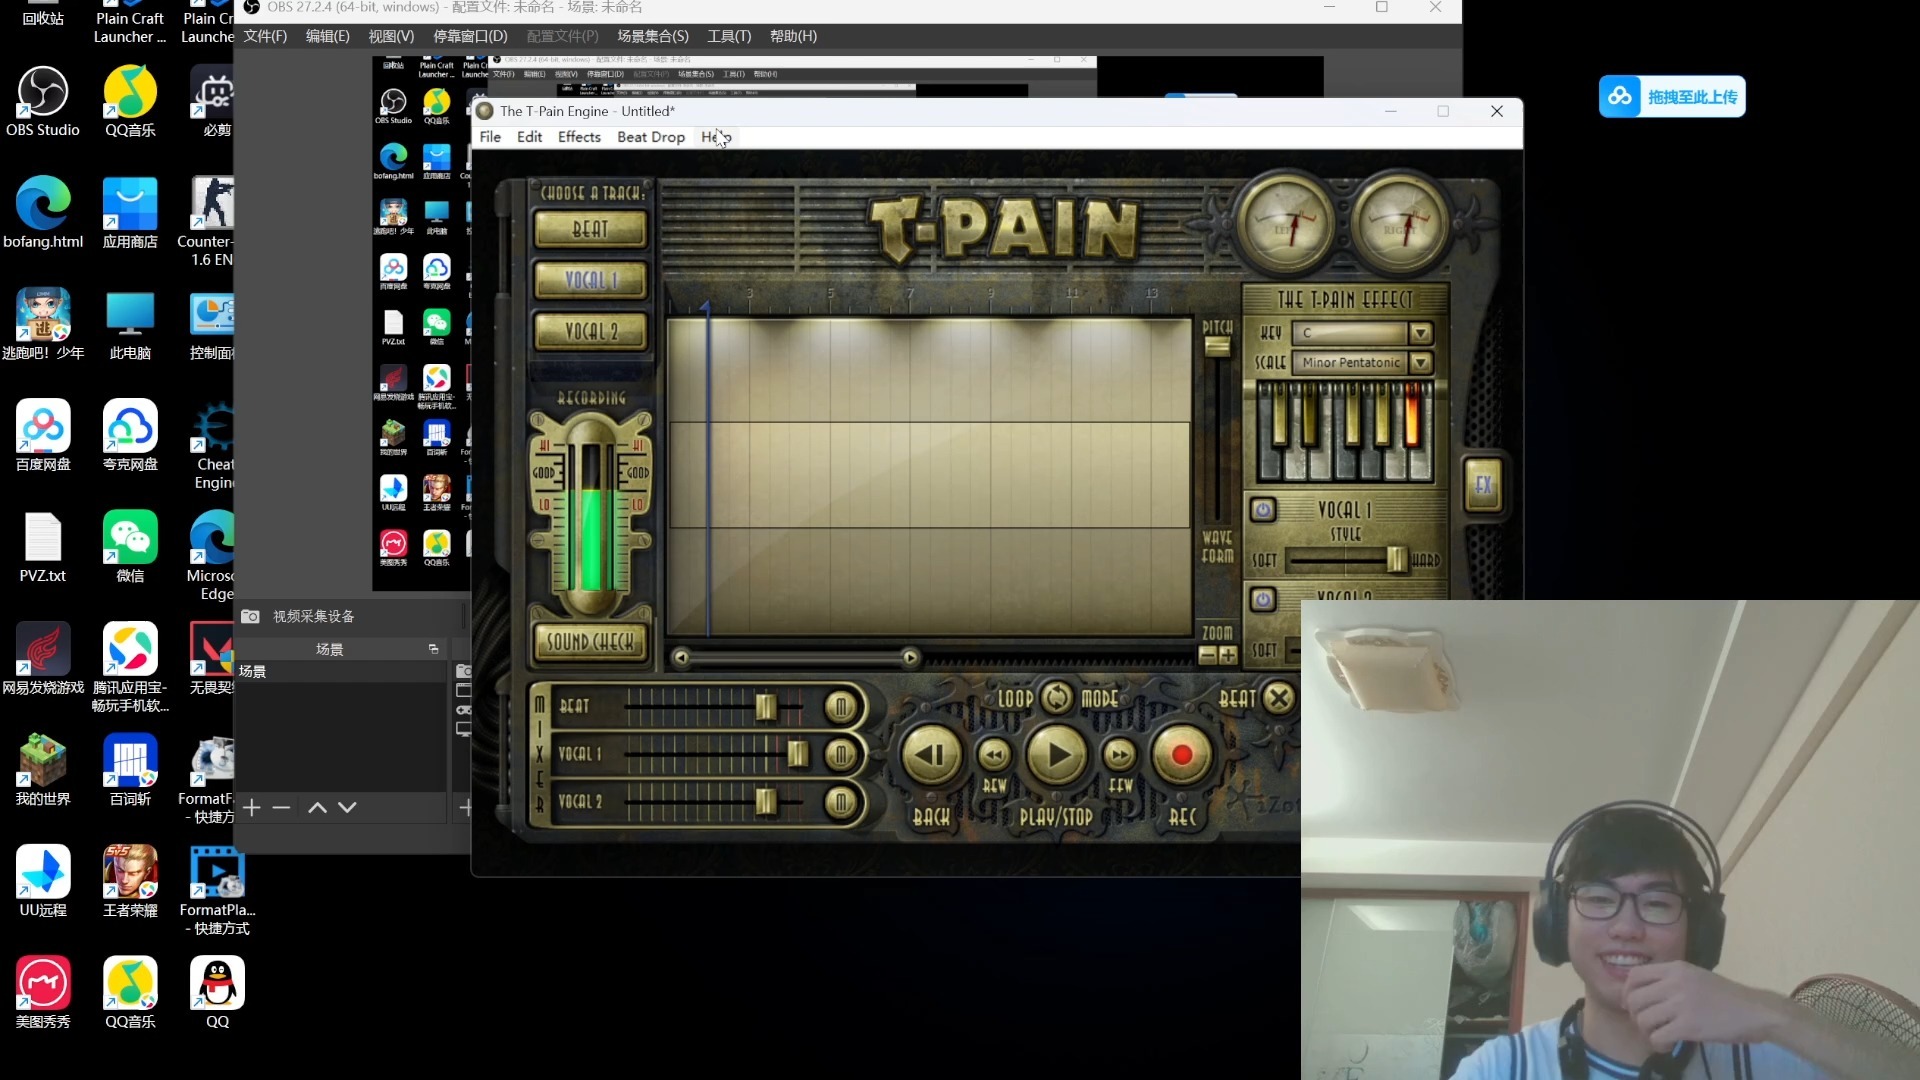This screenshot has height=1080, width=1920.
Task: Adjust the BEAT mixer volume slider
Action: (766, 707)
